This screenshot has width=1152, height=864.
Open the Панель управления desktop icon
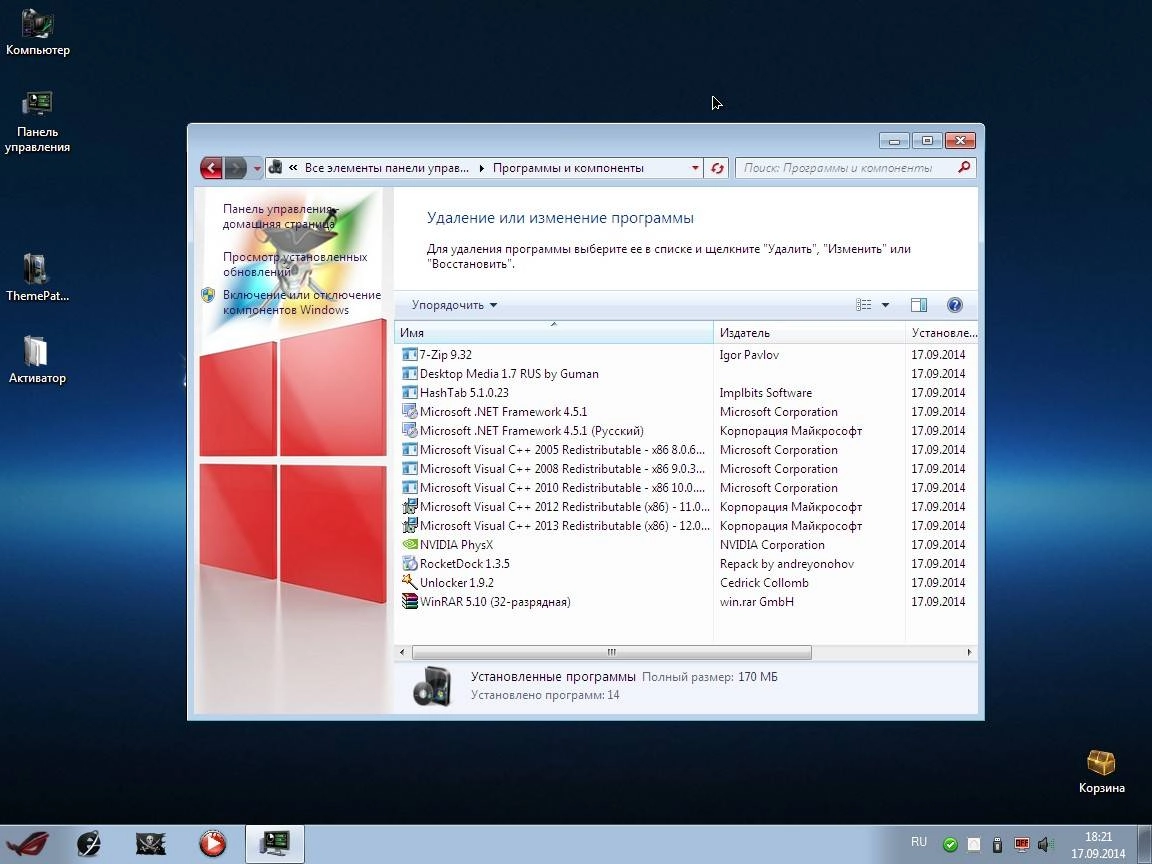tap(37, 122)
